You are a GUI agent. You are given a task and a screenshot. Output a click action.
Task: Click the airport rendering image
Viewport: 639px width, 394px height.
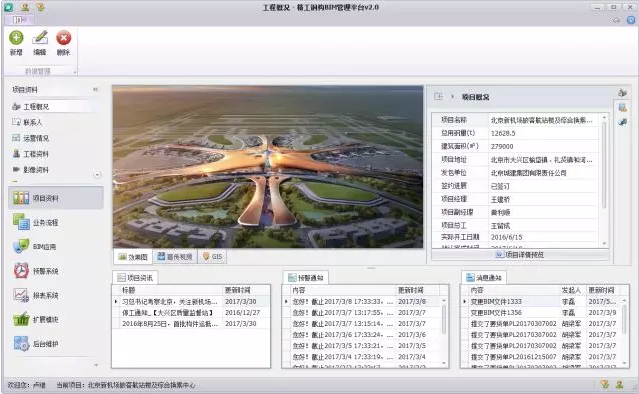268,167
